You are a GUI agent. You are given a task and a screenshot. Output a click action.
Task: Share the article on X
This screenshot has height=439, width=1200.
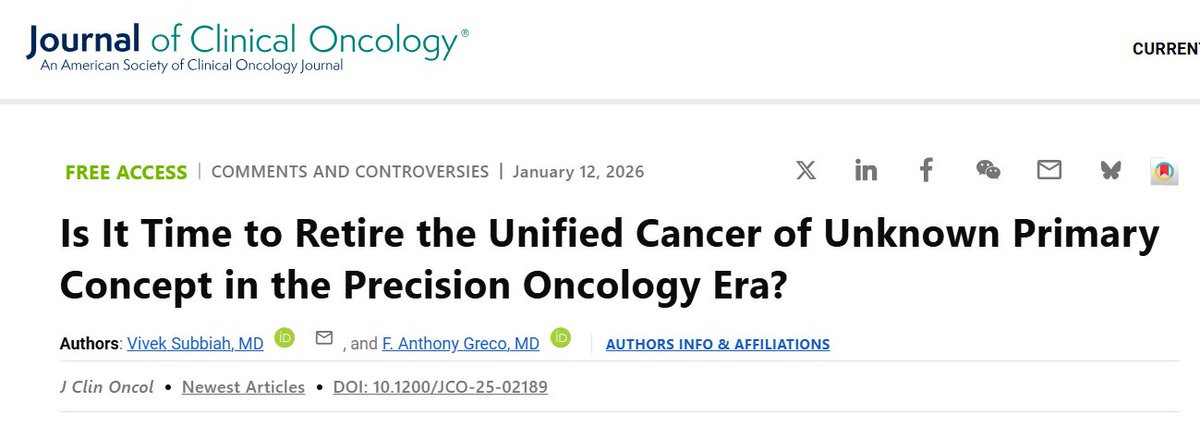point(806,171)
